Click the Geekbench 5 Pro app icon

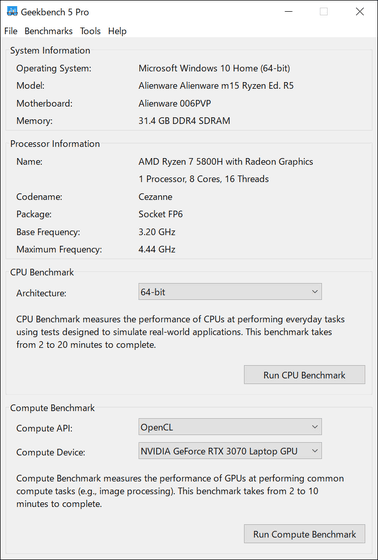(x=12, y=11)
